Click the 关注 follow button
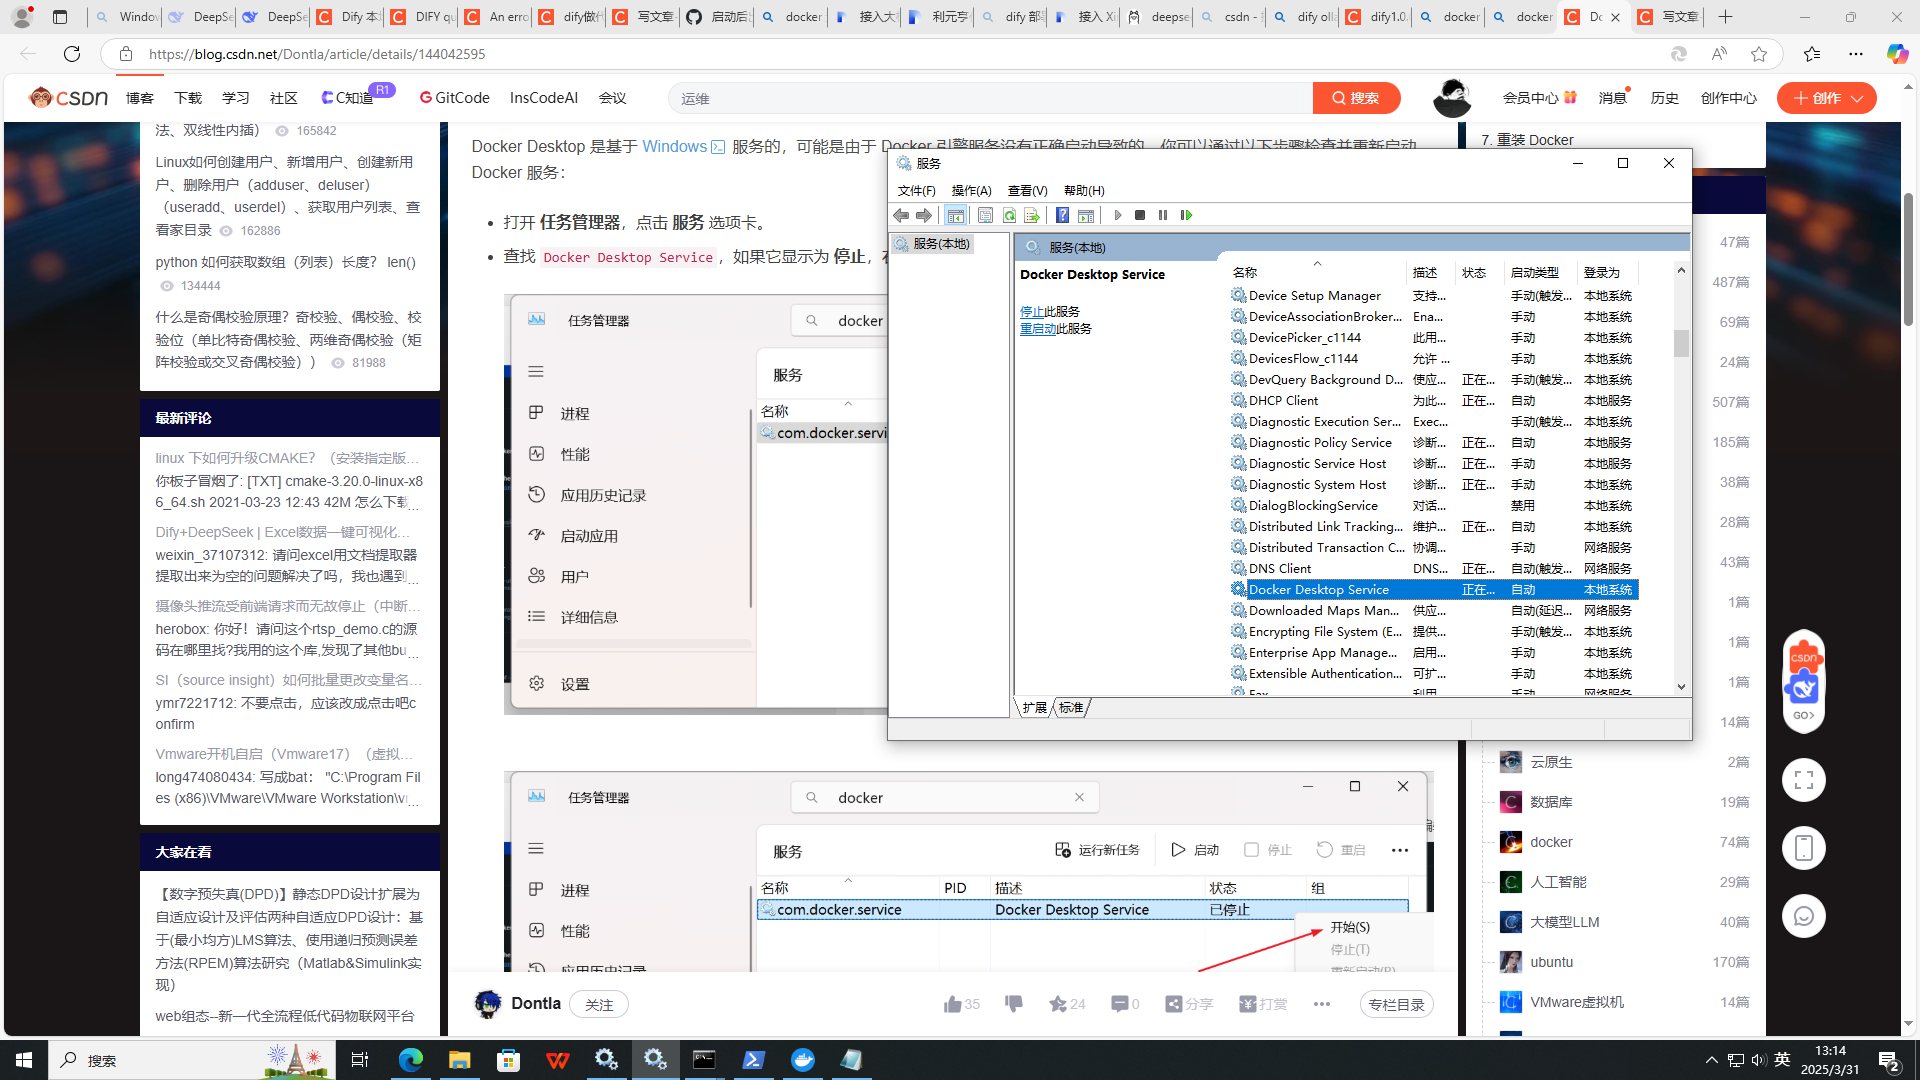 [x=598, y=1004]
